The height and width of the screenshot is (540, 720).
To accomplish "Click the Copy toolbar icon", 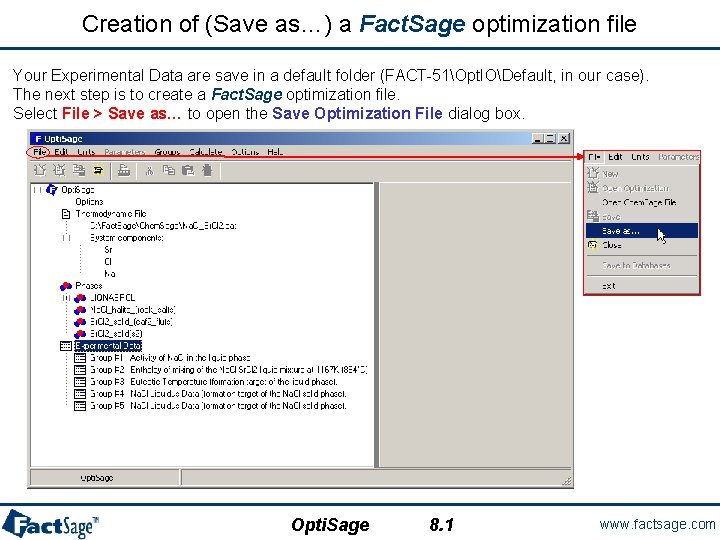I will (x=169, y=170).
